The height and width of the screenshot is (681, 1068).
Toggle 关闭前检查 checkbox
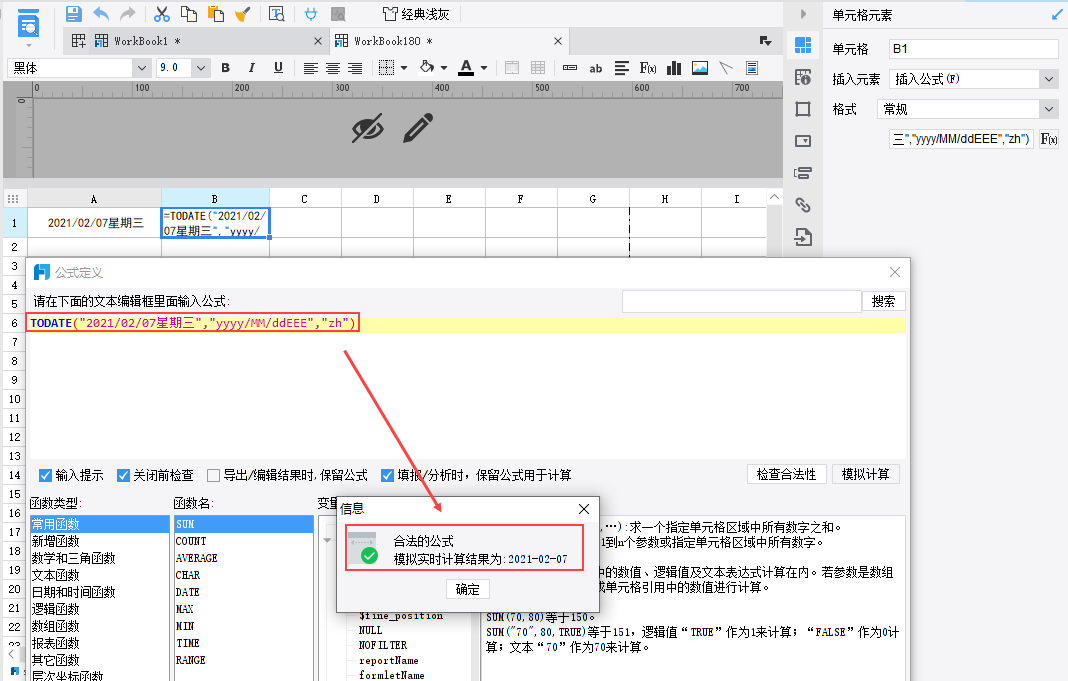pyautogui.click(x=123, y=475)
